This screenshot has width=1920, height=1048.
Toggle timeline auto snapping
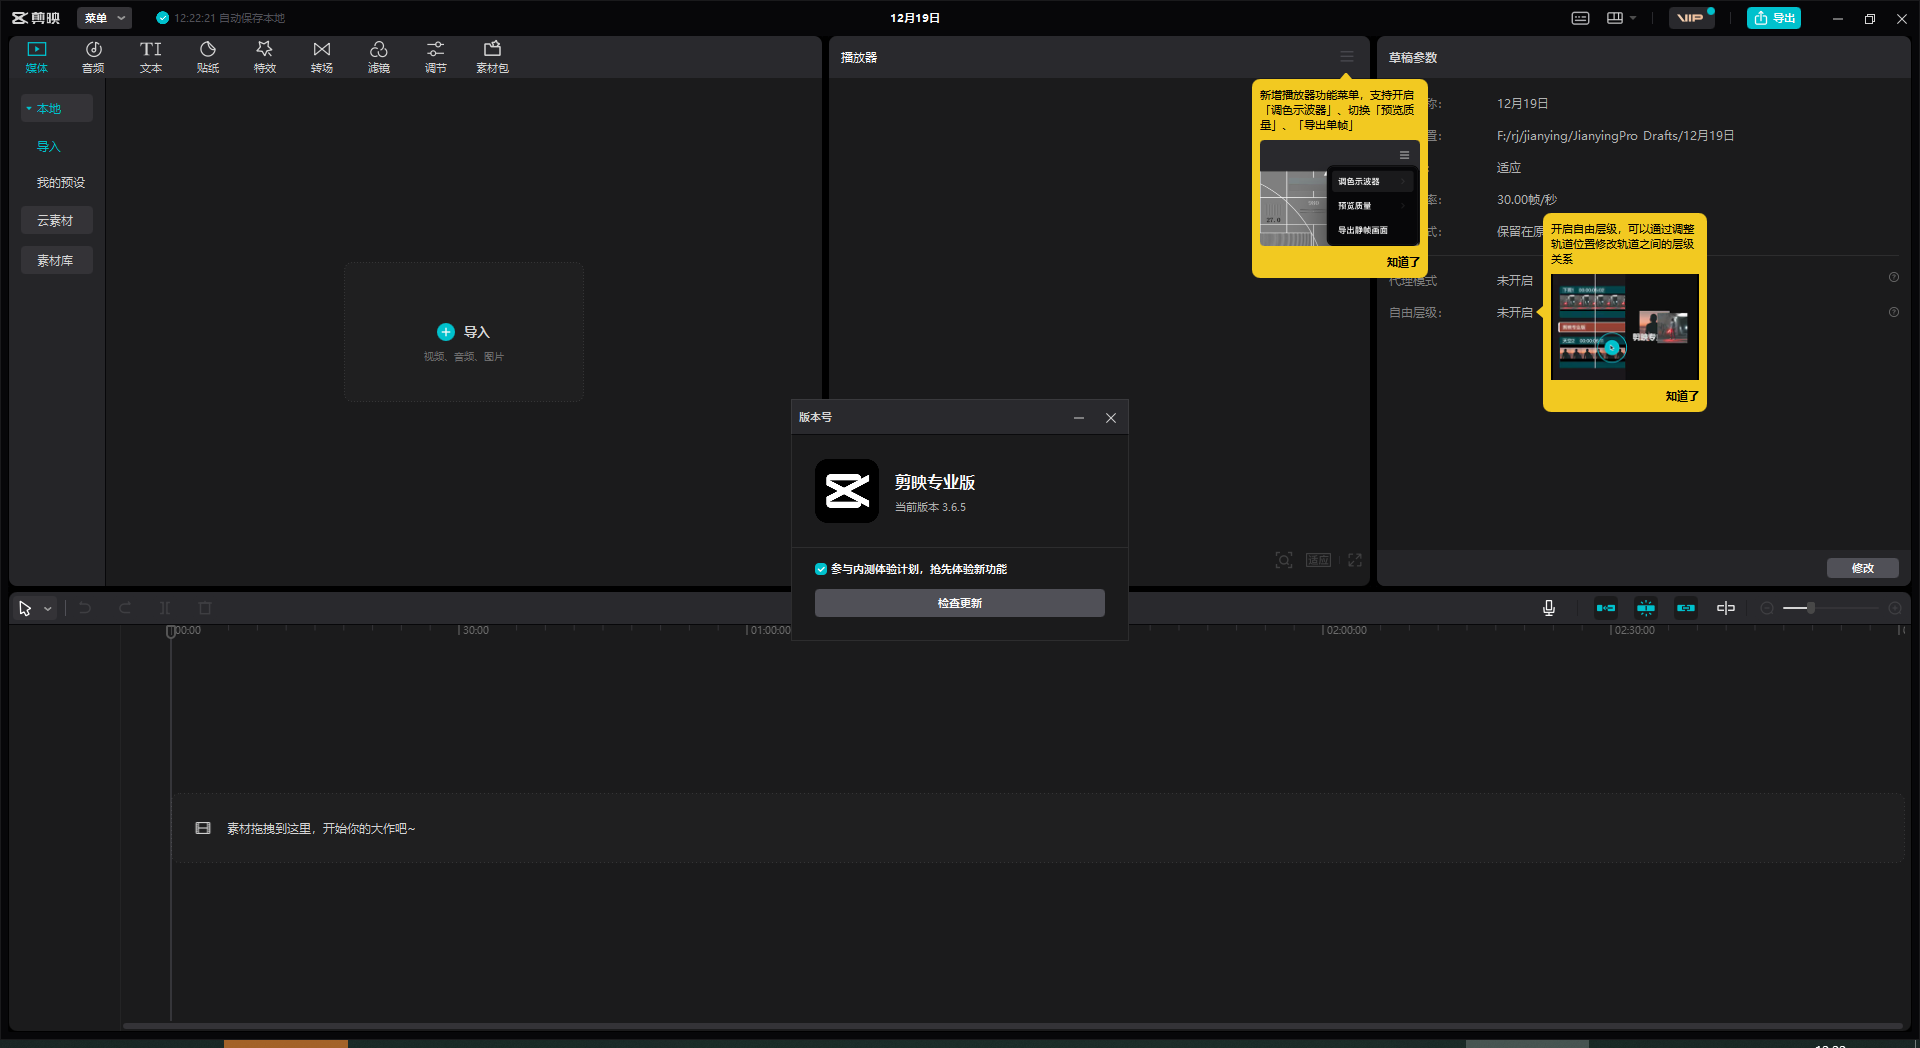[x=1646, y=608]
